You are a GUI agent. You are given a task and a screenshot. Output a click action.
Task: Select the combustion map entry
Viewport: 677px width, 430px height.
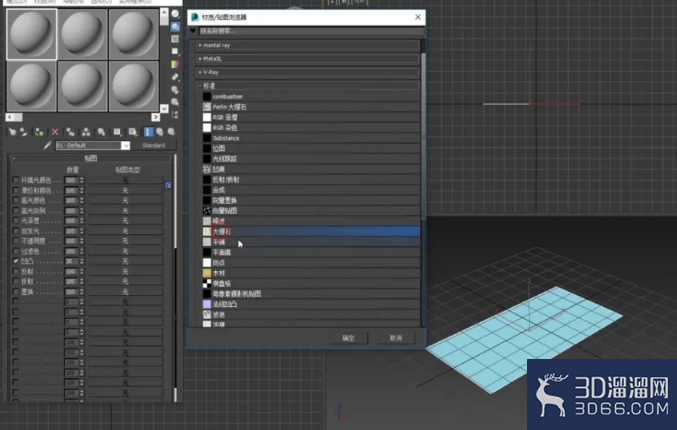pyautogui.click(x=311, y=97)
